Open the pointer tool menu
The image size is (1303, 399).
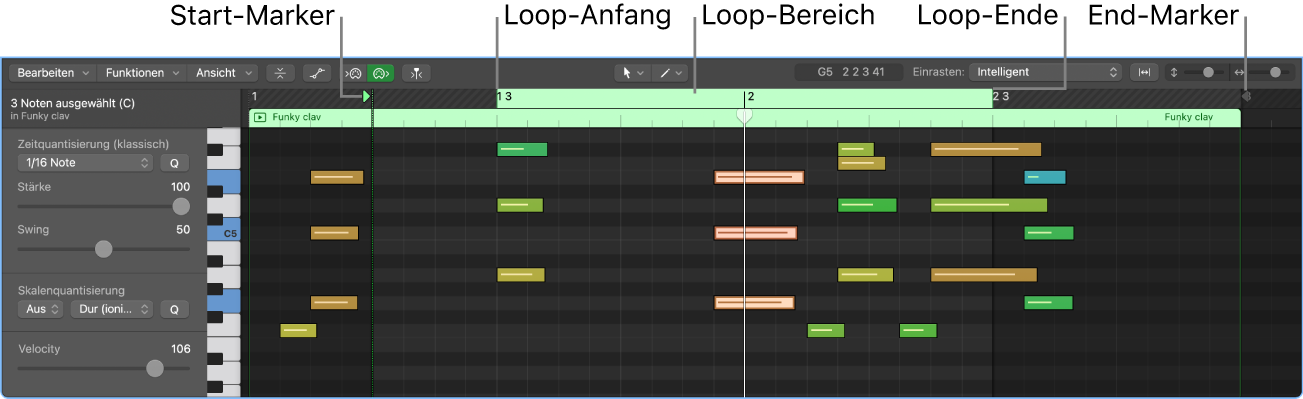(632, 73)
